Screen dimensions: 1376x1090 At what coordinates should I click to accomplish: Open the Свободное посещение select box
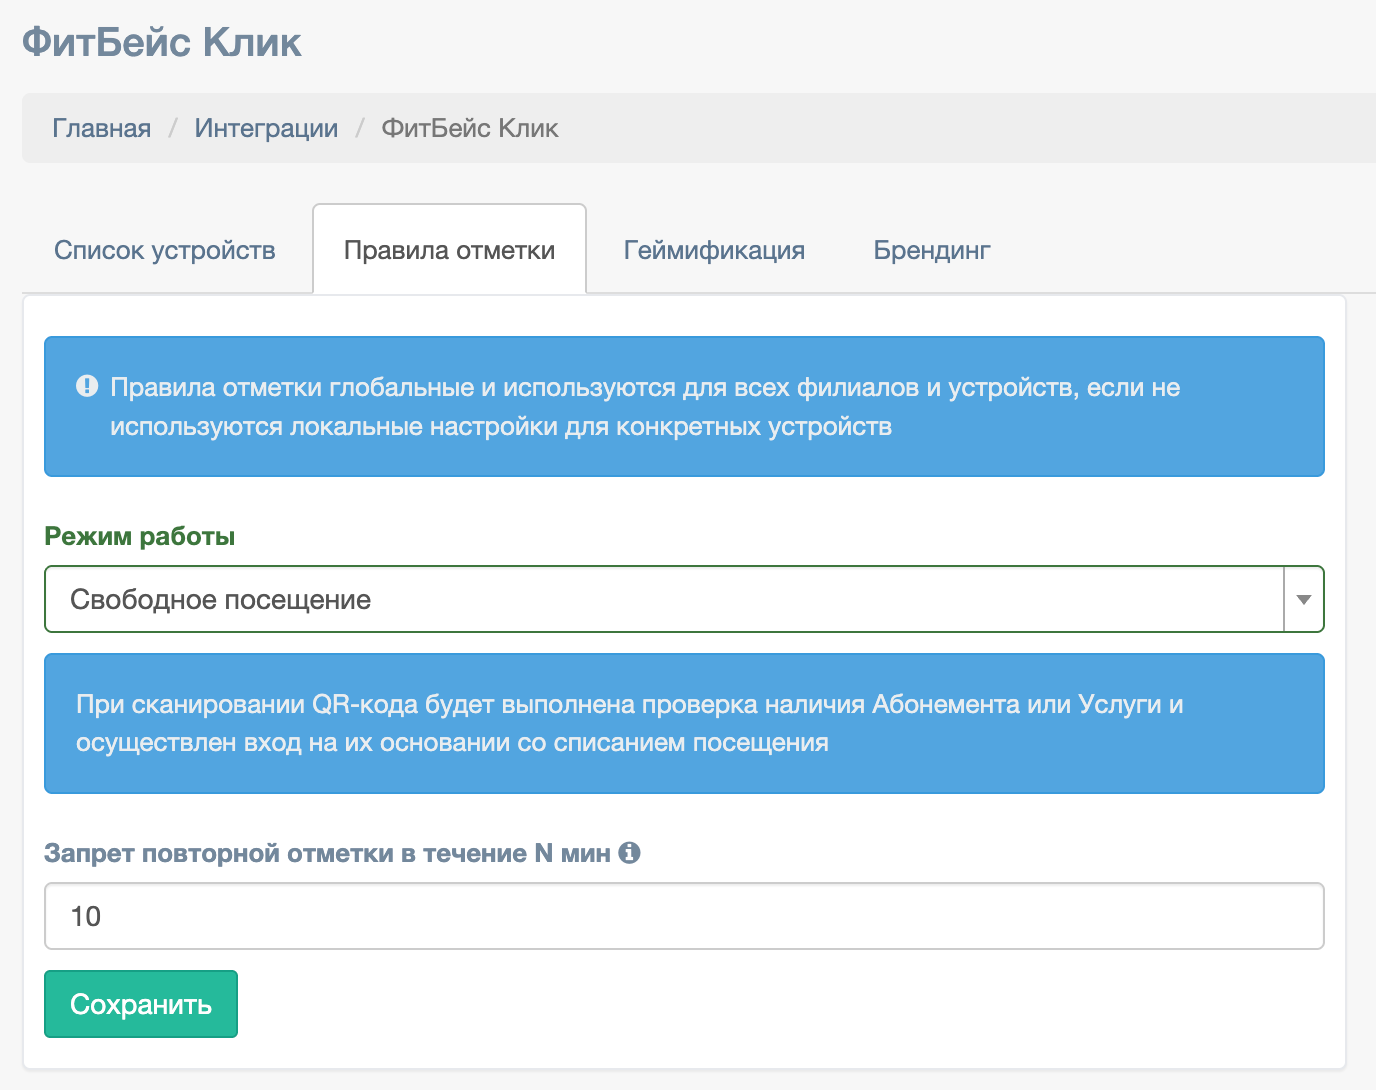660,600
